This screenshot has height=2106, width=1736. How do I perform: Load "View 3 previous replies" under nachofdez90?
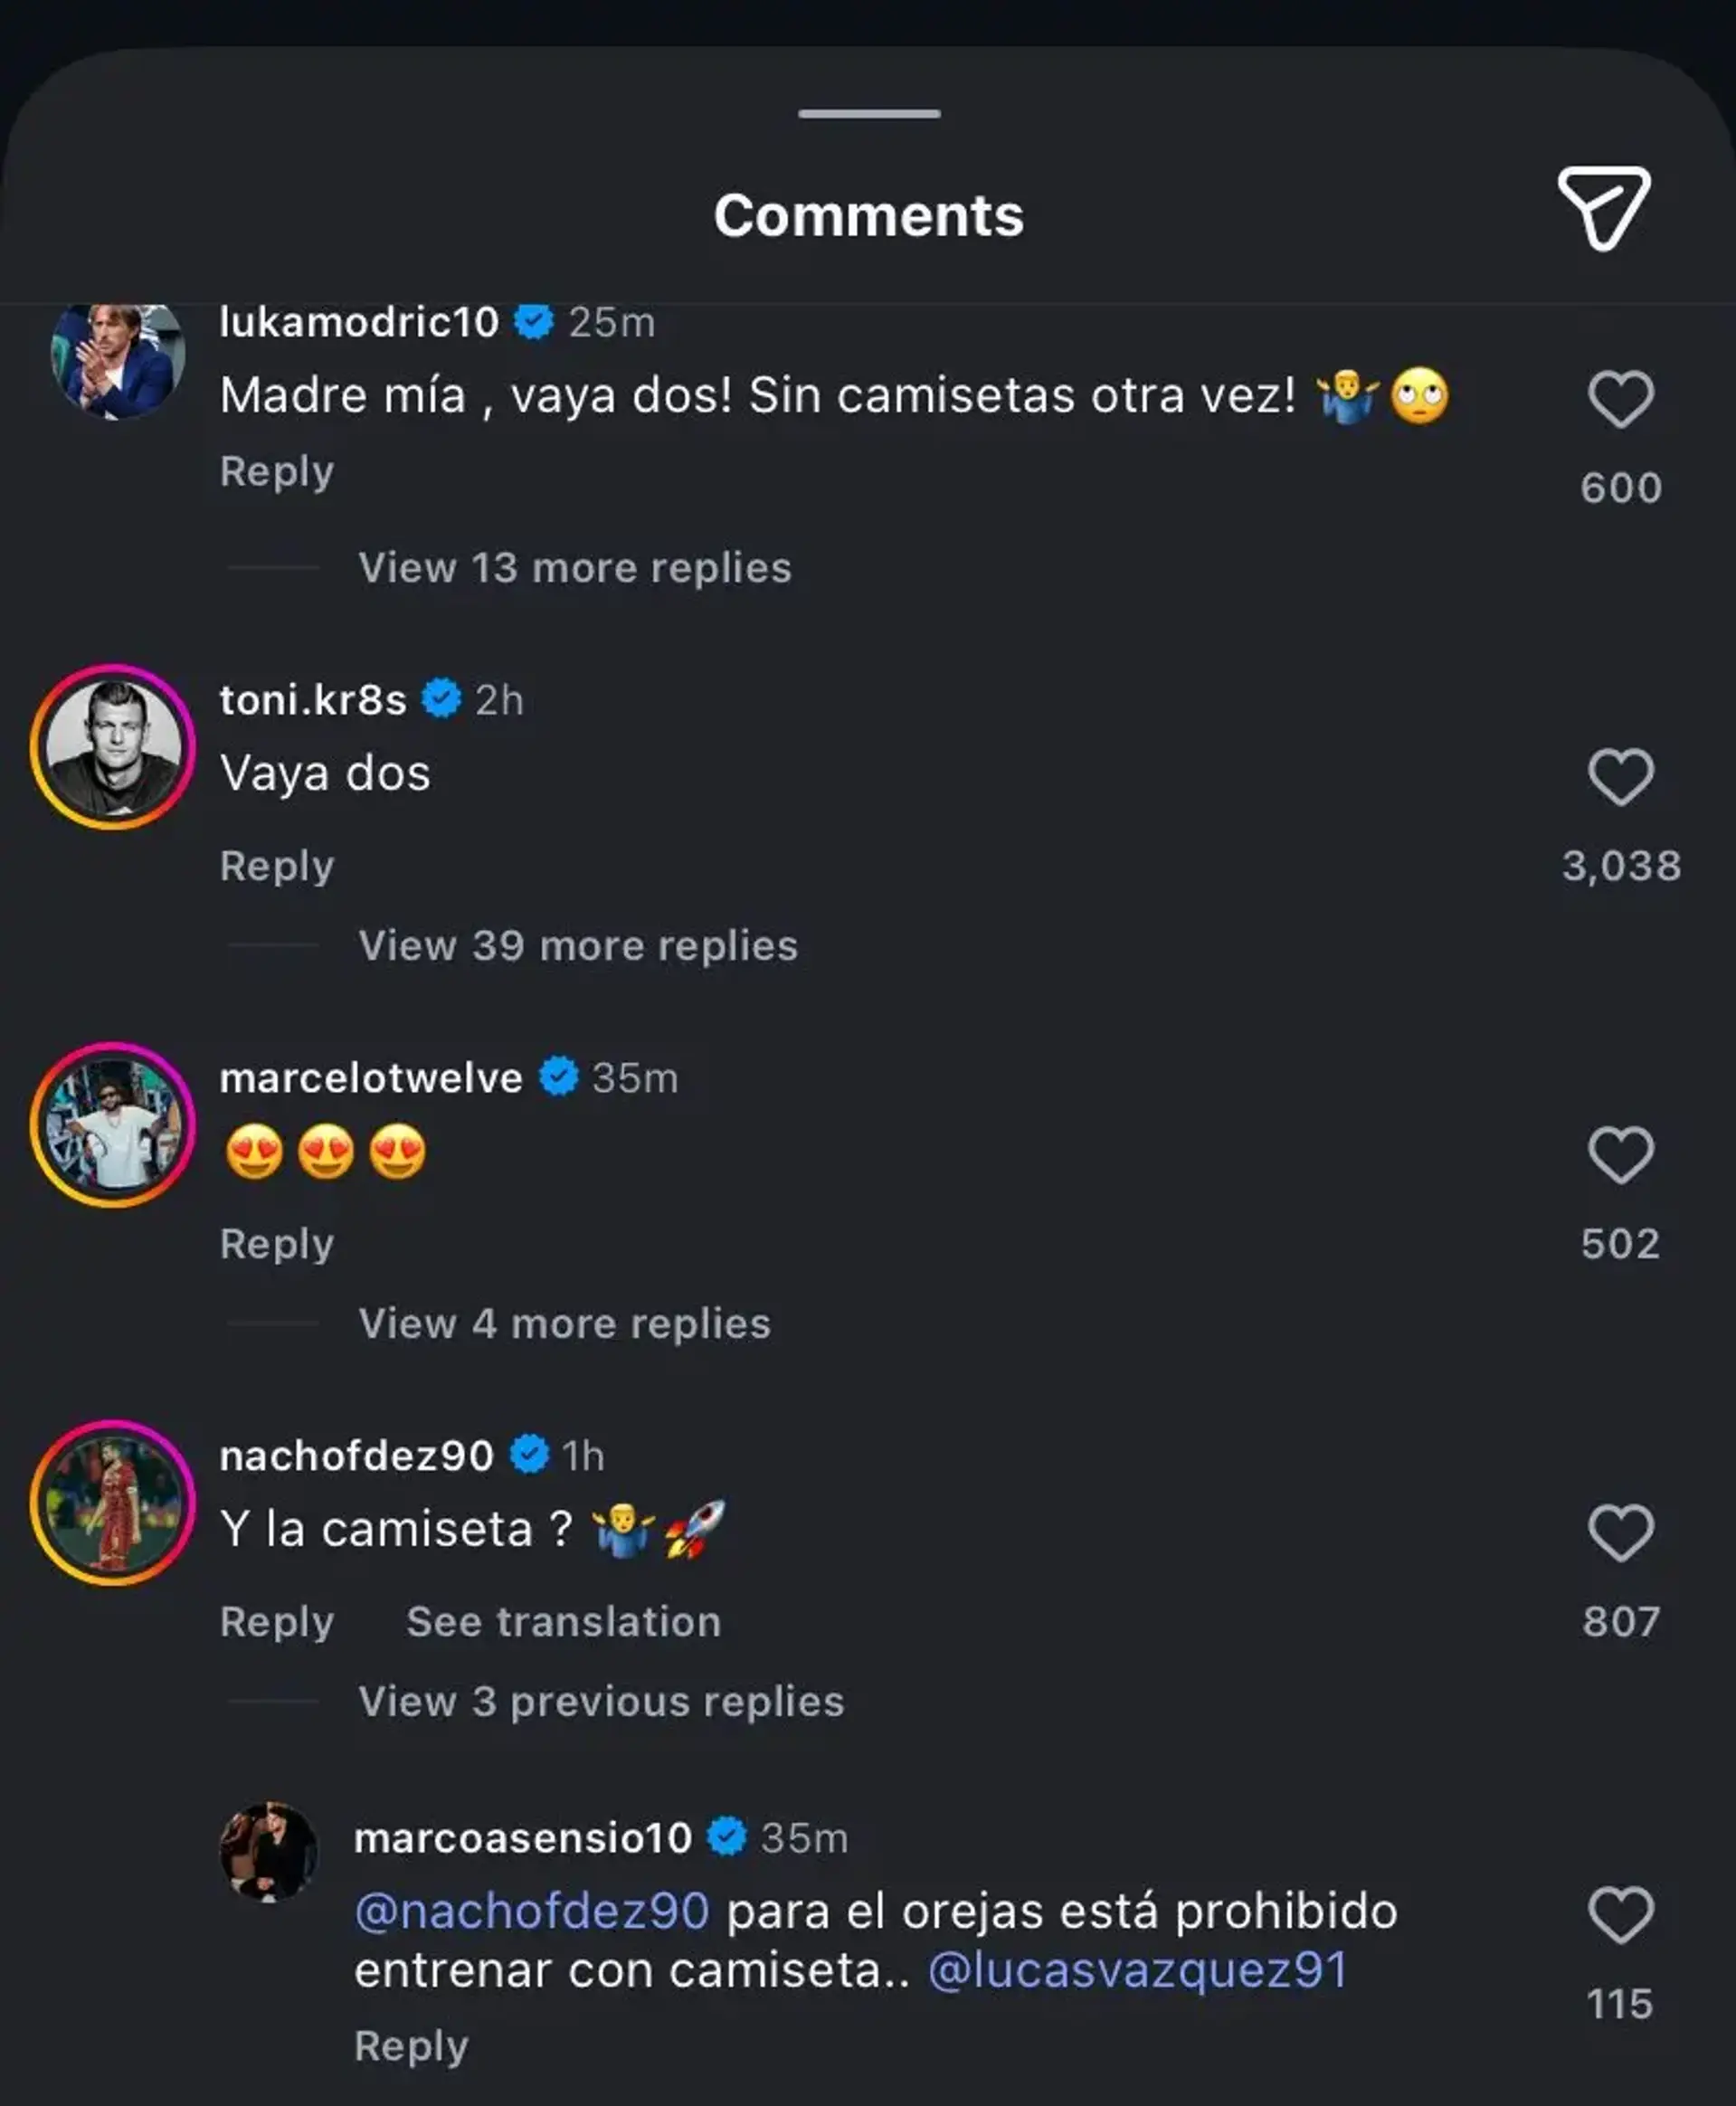[x=601, y=1702]
